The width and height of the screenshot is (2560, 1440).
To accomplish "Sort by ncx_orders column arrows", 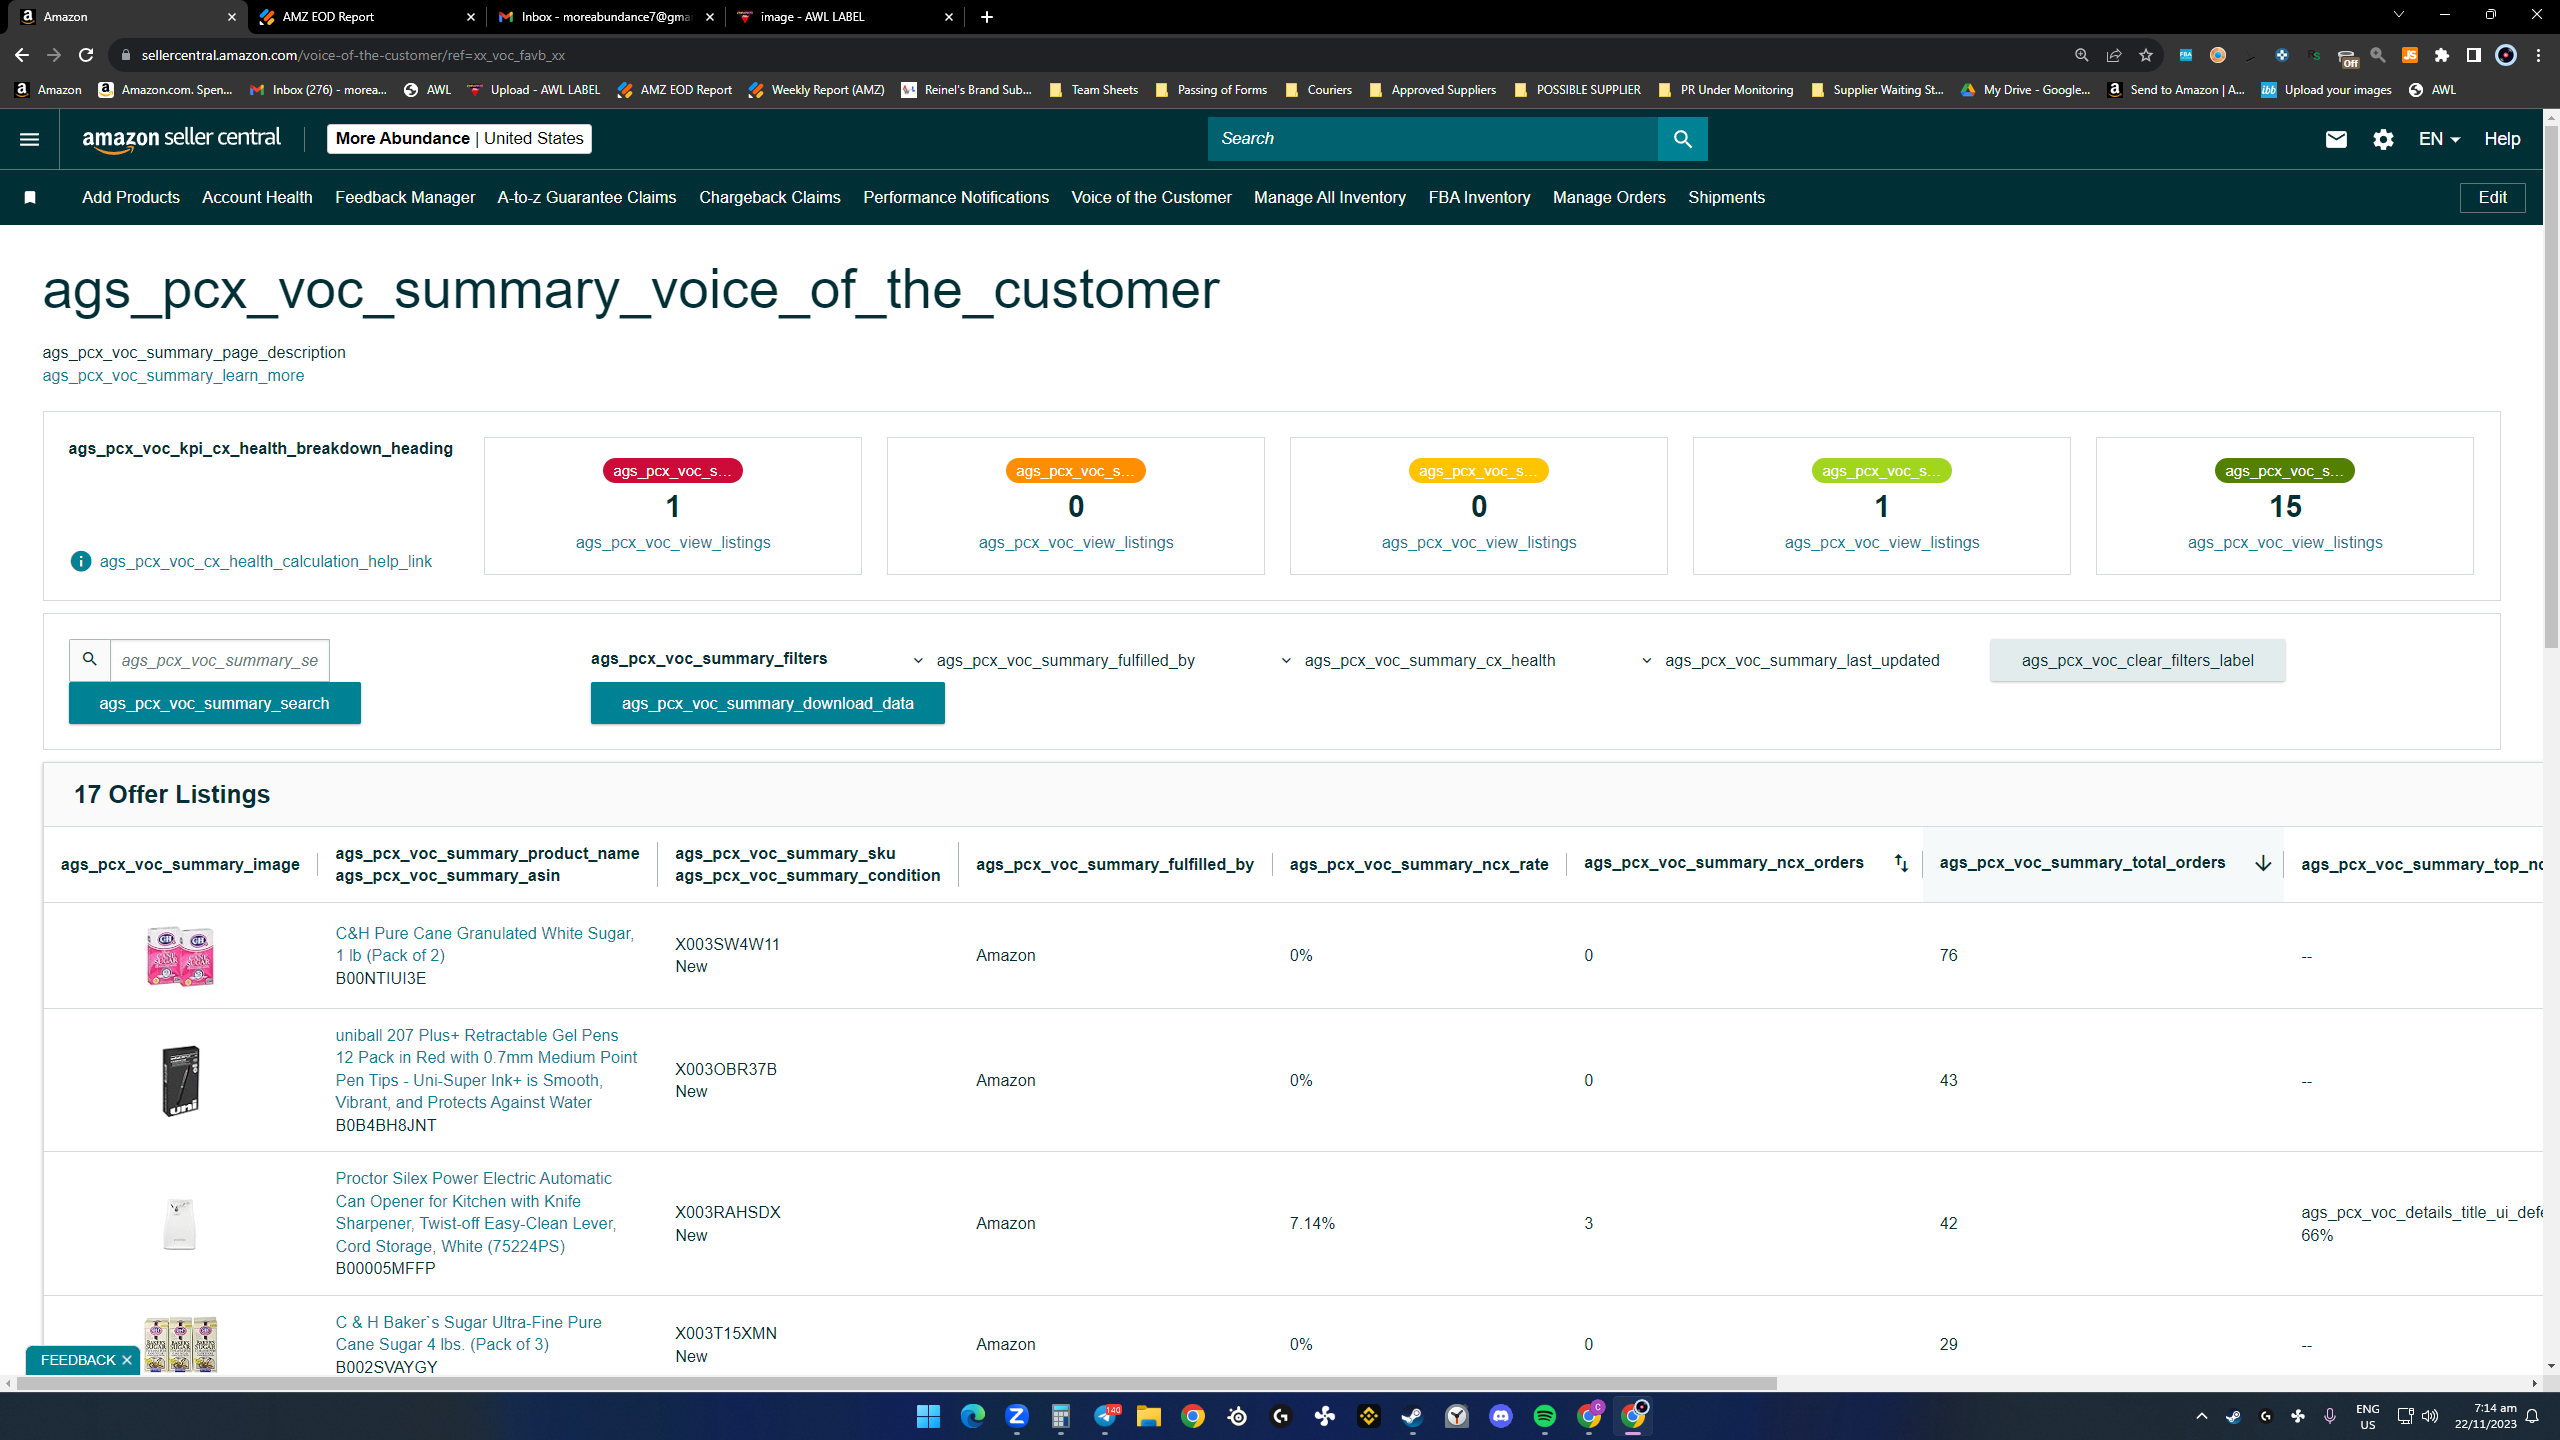I will [1901, 863].
